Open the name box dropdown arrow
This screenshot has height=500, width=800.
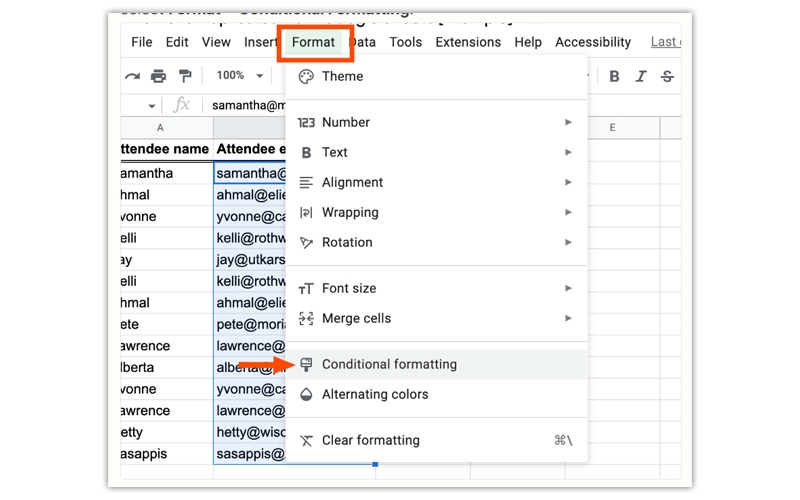152,106
